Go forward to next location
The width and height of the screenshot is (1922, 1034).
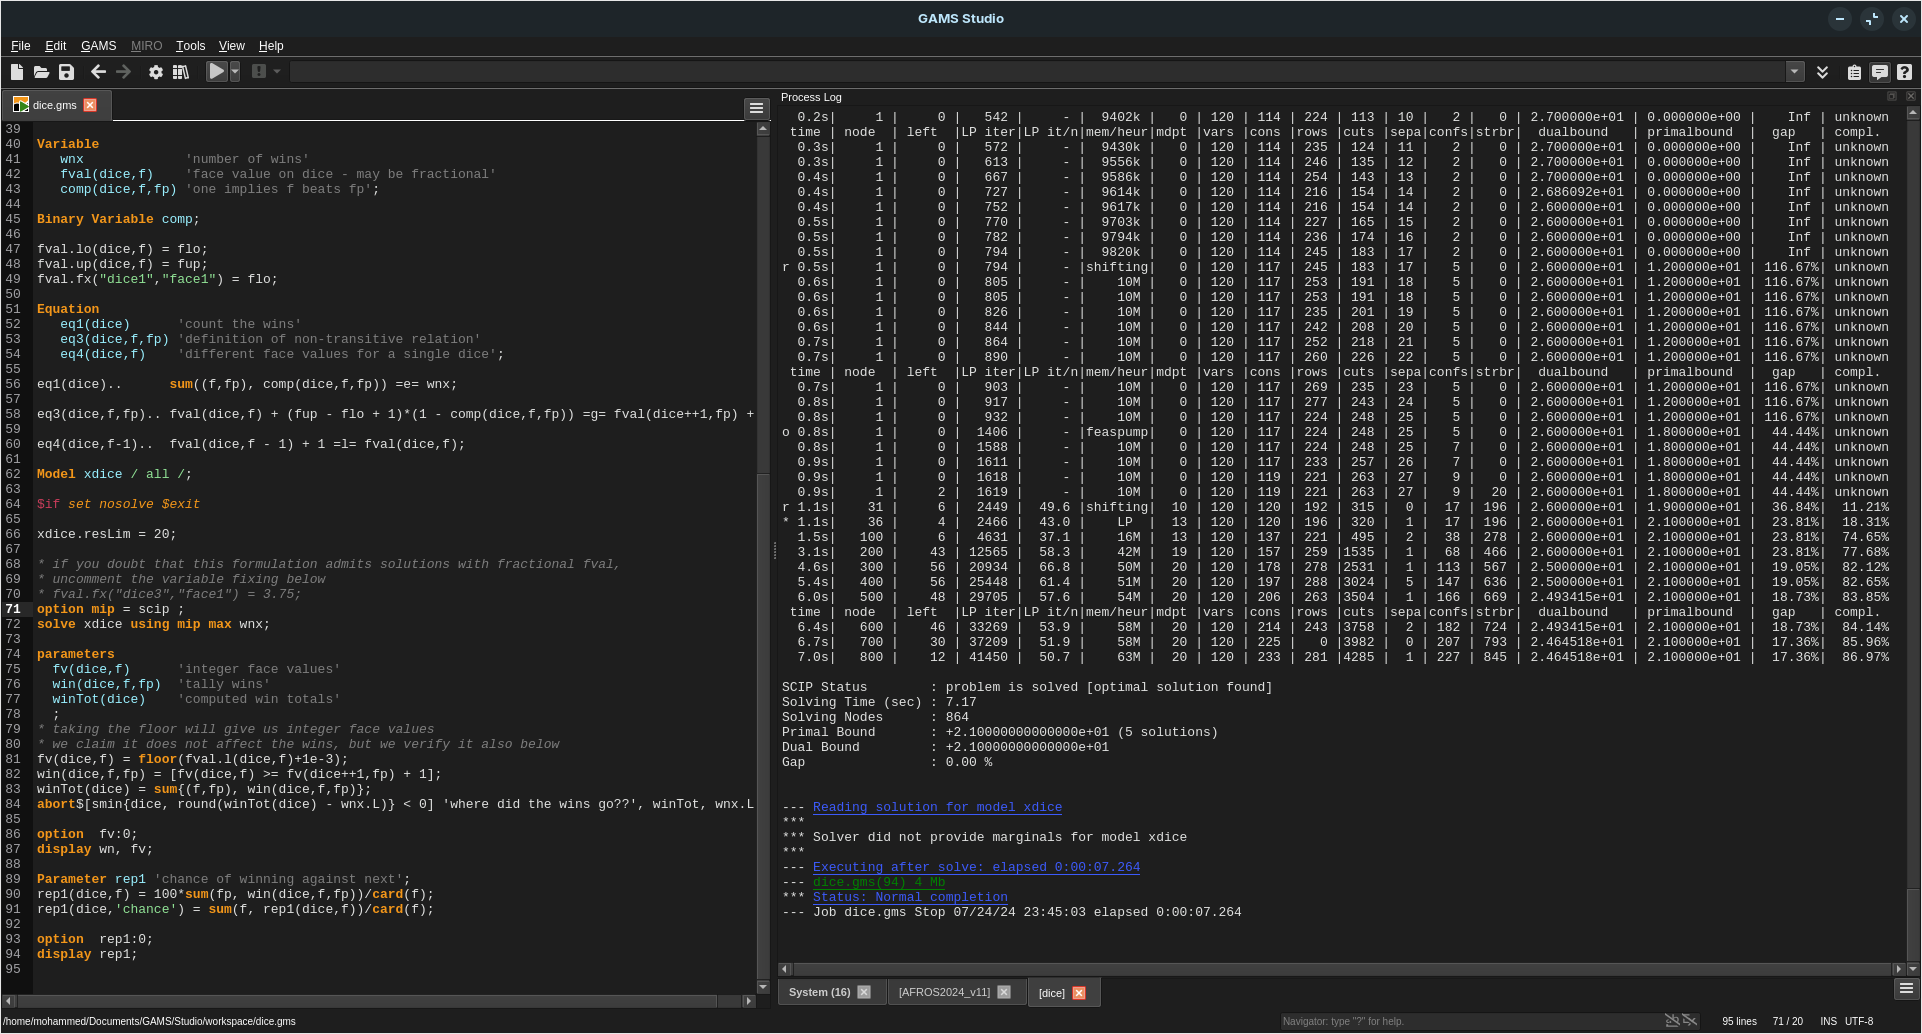pos(123,72)
